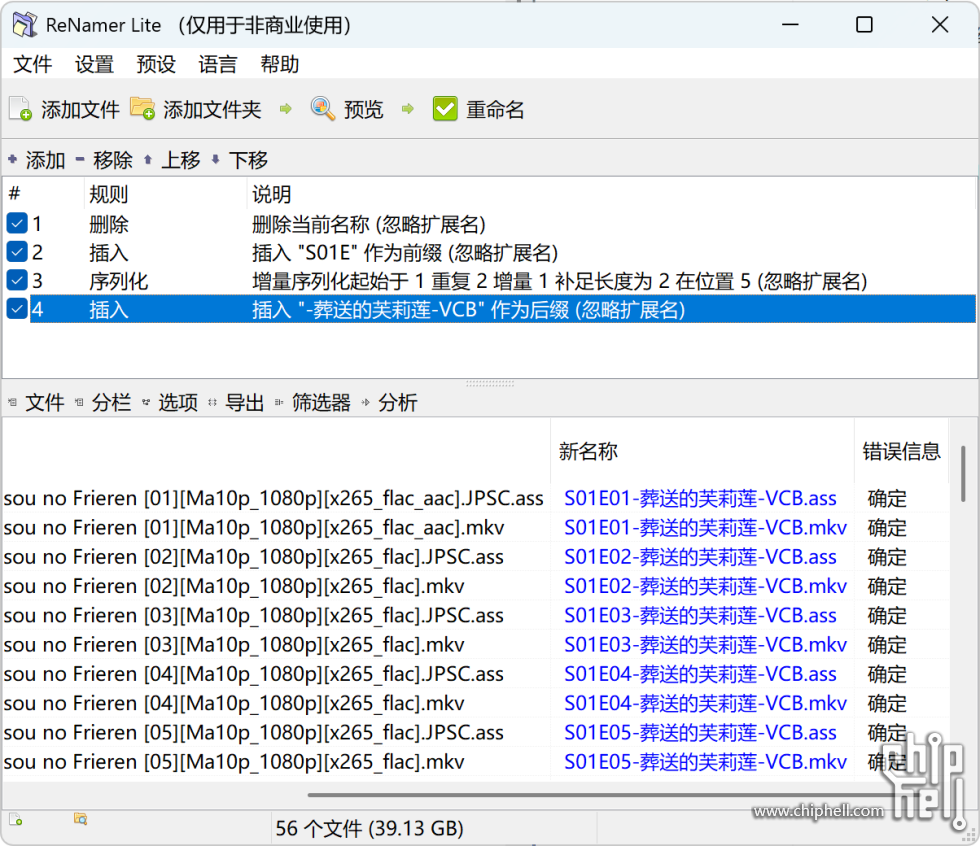Open the 设置 menu
The width and height of the screenshot is (980, 846).
pos(94,64)
